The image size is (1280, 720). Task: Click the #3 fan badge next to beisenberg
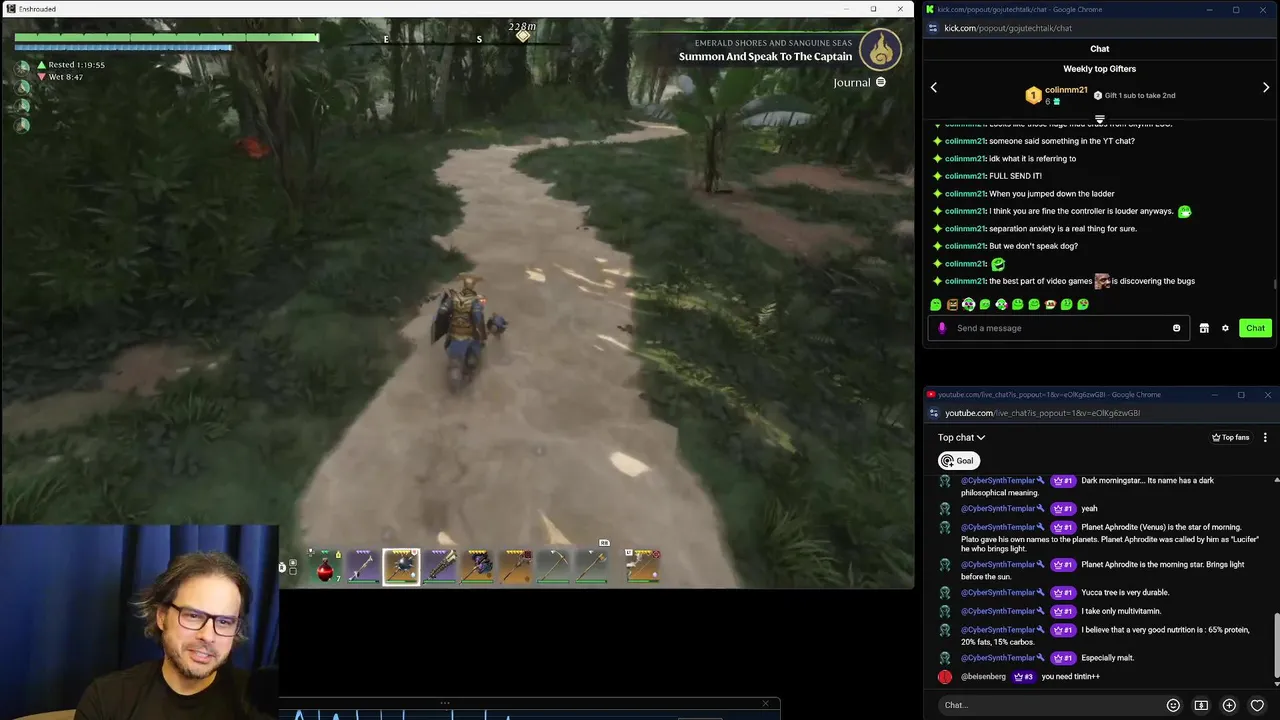[1023, 676]
